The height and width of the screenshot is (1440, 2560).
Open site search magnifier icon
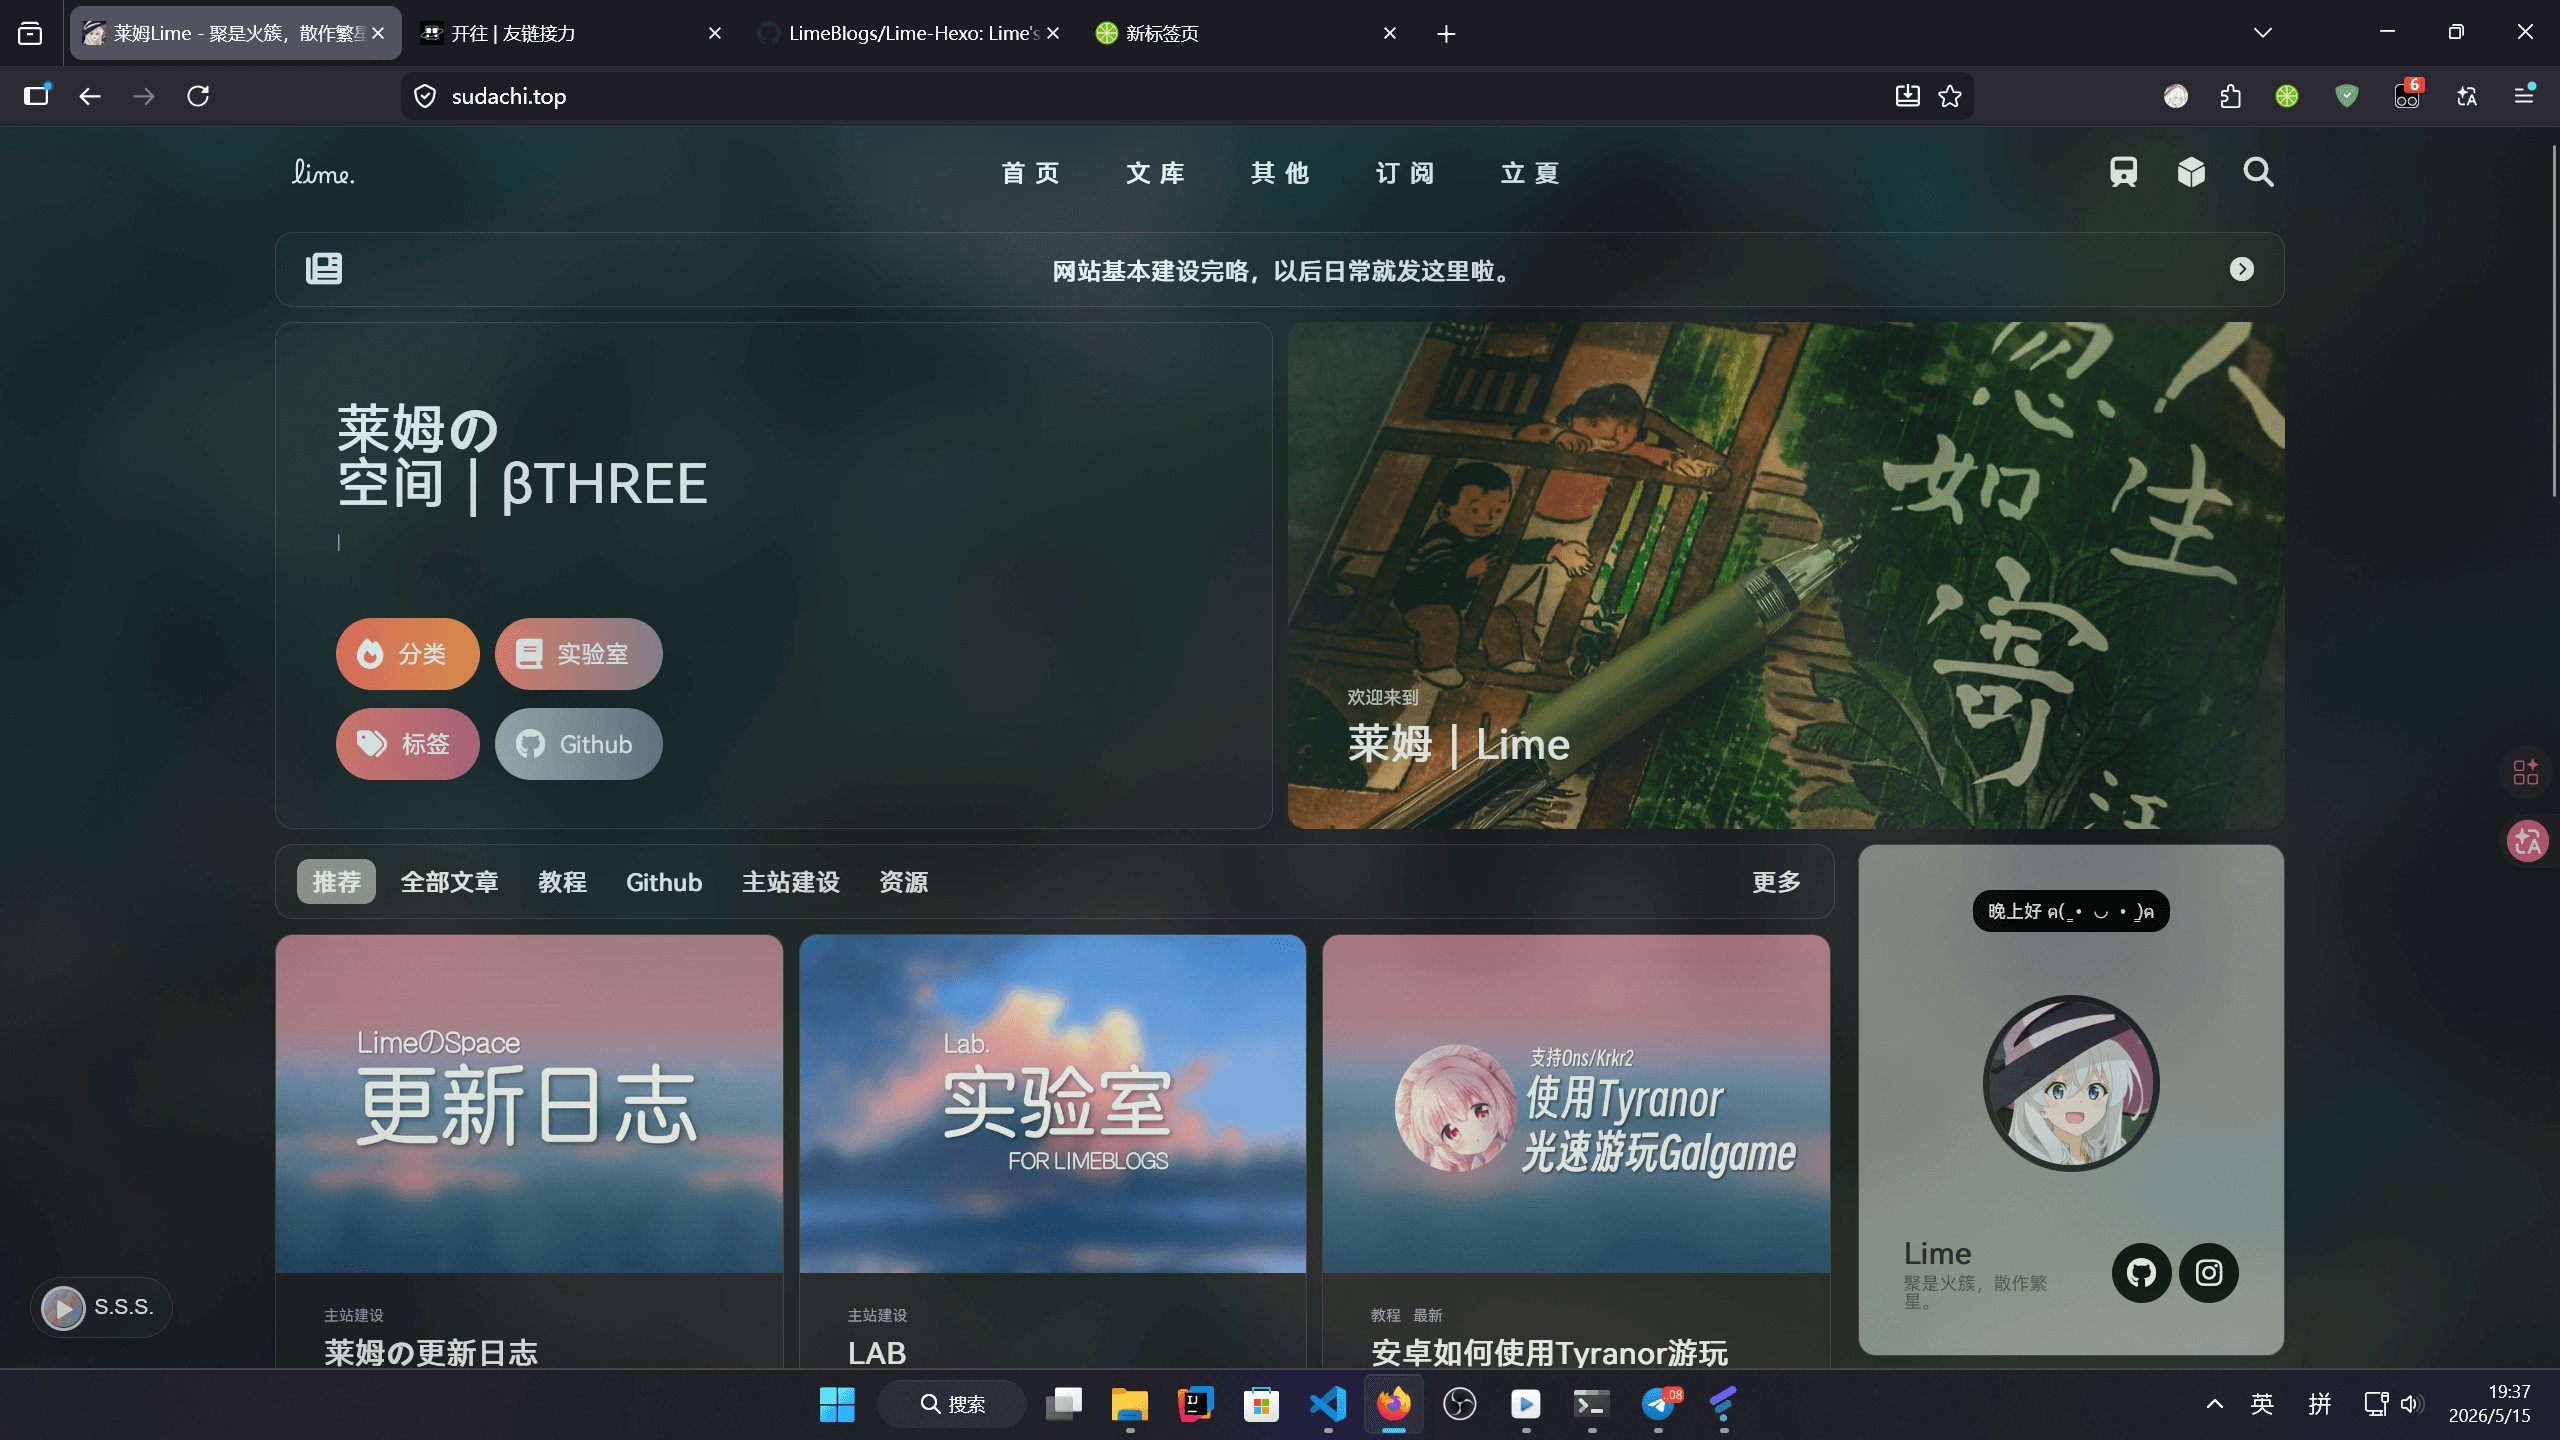(x=2258, y=172)
